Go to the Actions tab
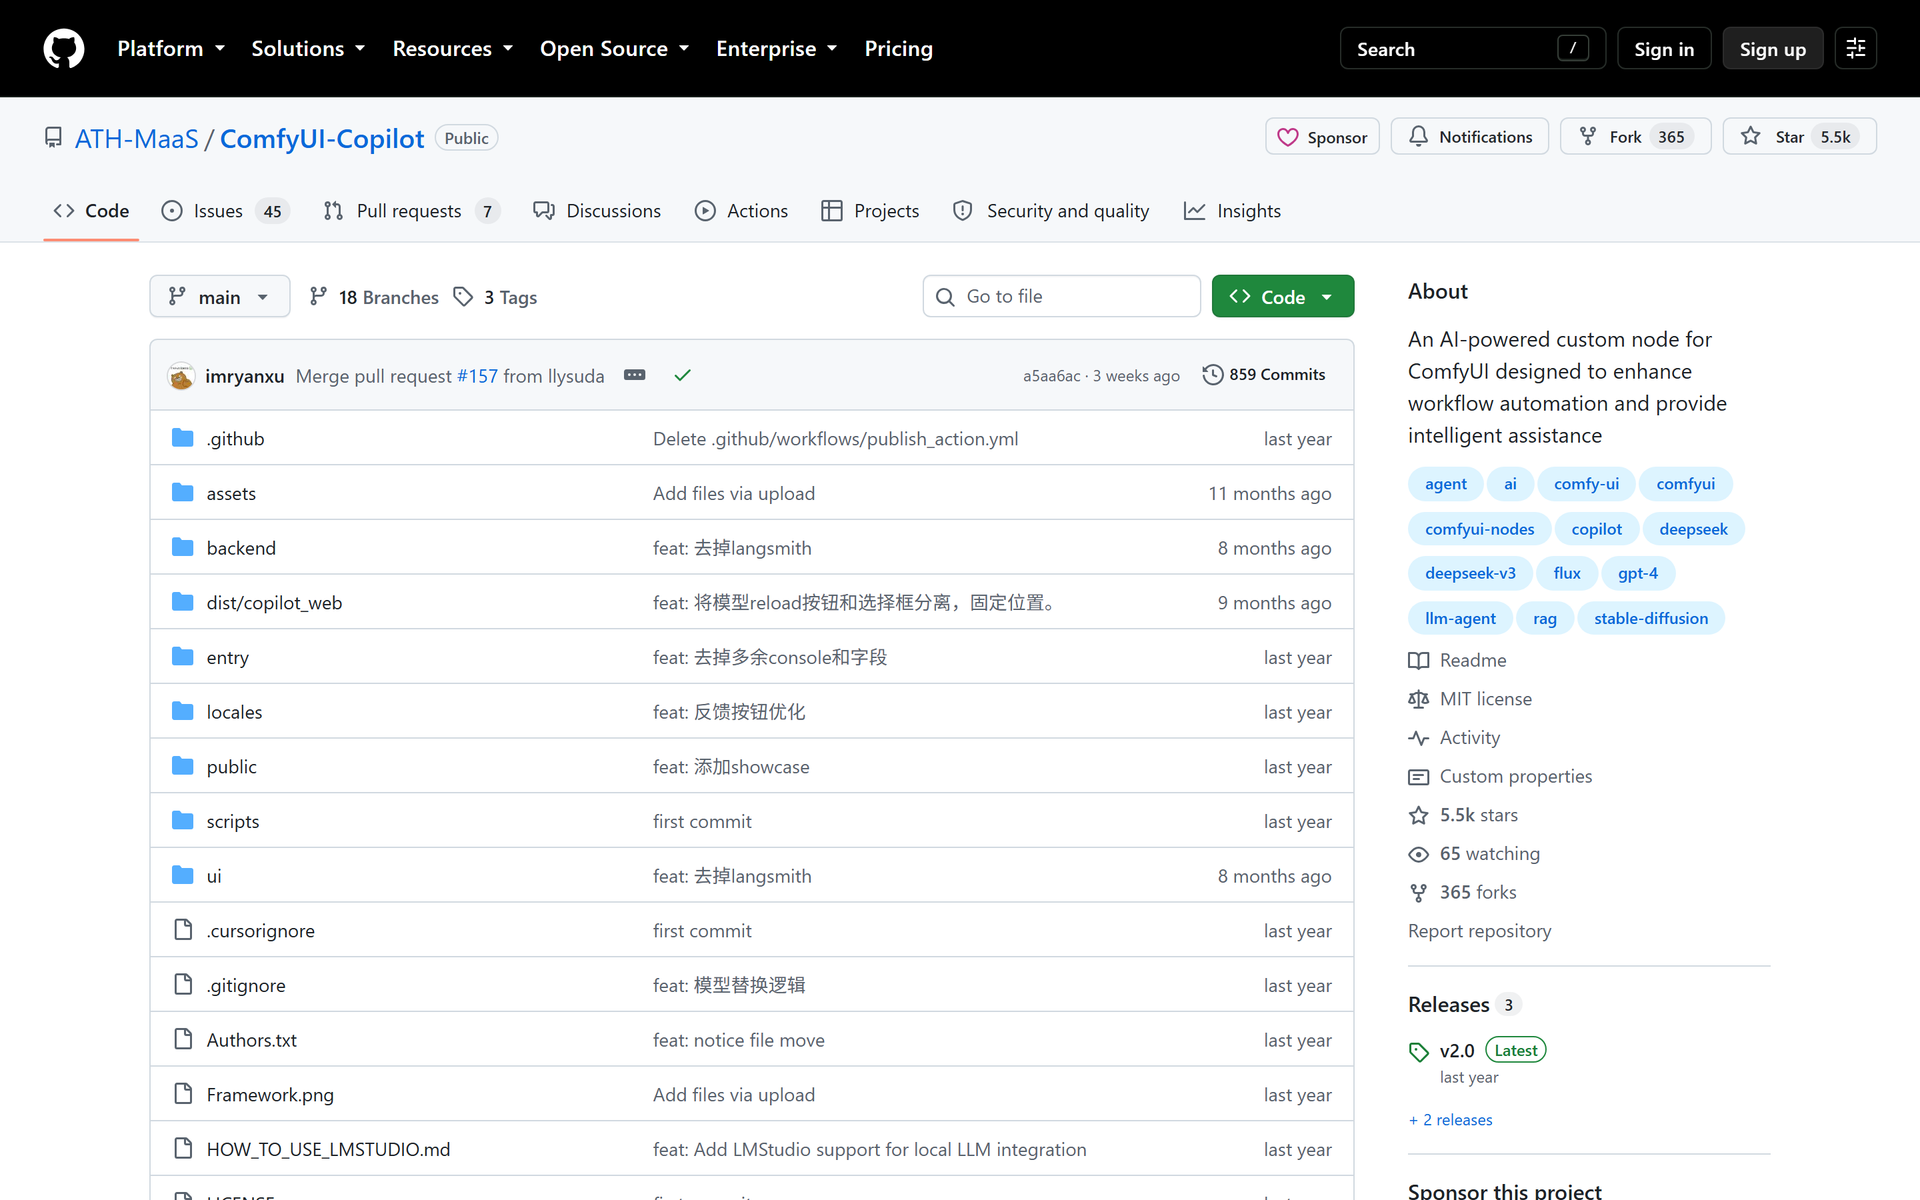 742,211
